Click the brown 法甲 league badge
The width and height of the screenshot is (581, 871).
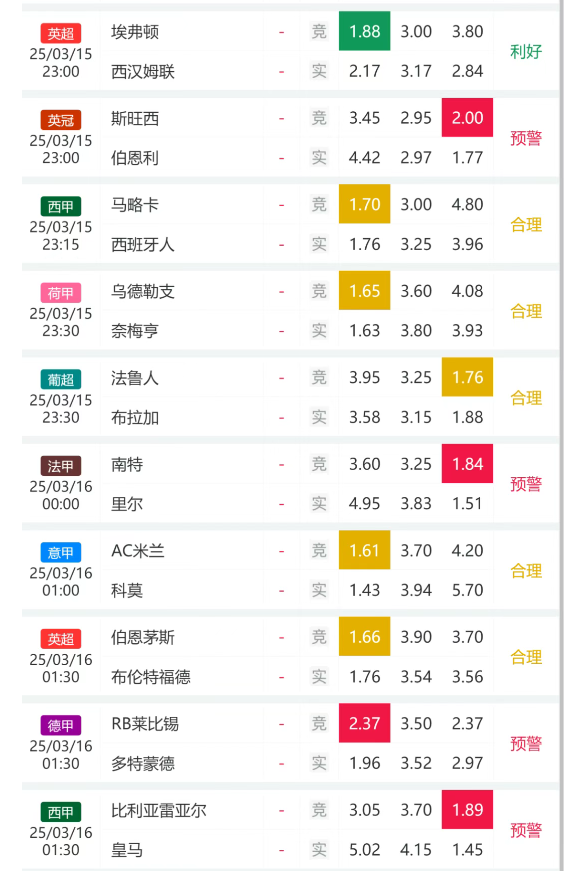click(x=61, y=466)
